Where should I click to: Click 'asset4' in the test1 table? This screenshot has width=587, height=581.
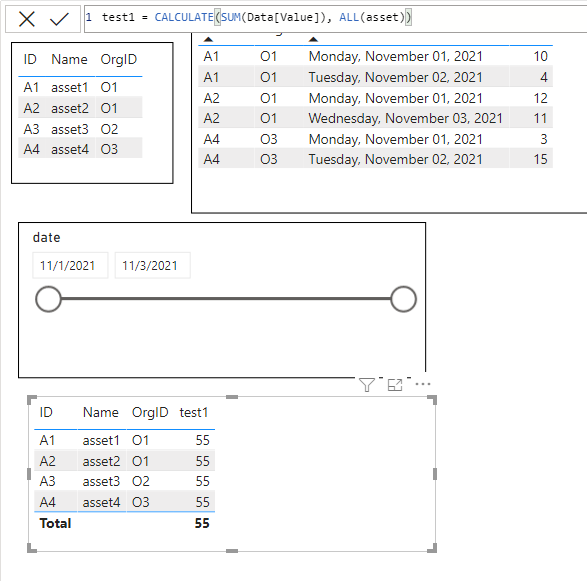click(101, 502)
